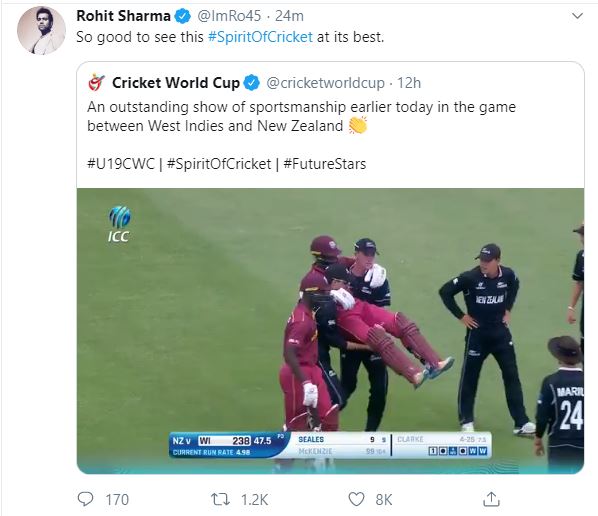Open the @ImRo45 handle link
This screenshot has width=598, height=516.
tap(229, 16)
